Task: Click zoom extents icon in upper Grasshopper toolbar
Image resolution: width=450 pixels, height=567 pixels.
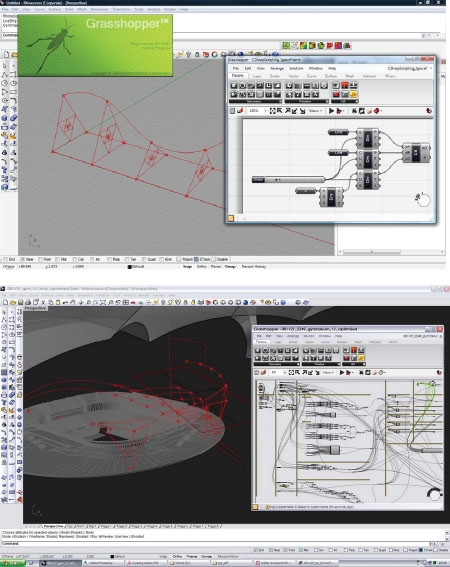Action: (272, 111)
